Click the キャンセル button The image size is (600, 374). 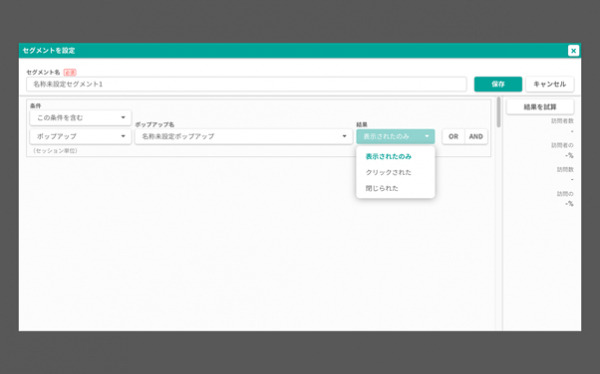point(549,84)
